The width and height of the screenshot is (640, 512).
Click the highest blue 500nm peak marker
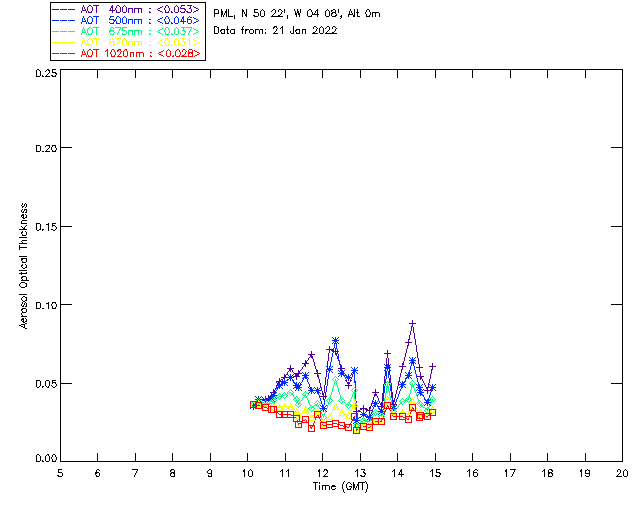[336, 341]
